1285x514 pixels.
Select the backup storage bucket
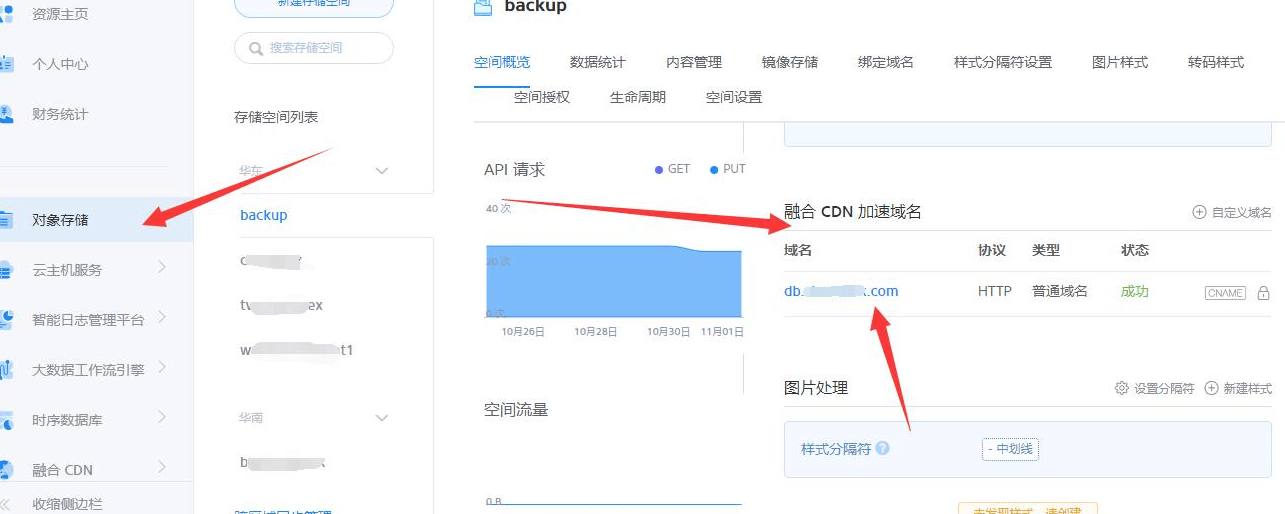tap(264, 215)
